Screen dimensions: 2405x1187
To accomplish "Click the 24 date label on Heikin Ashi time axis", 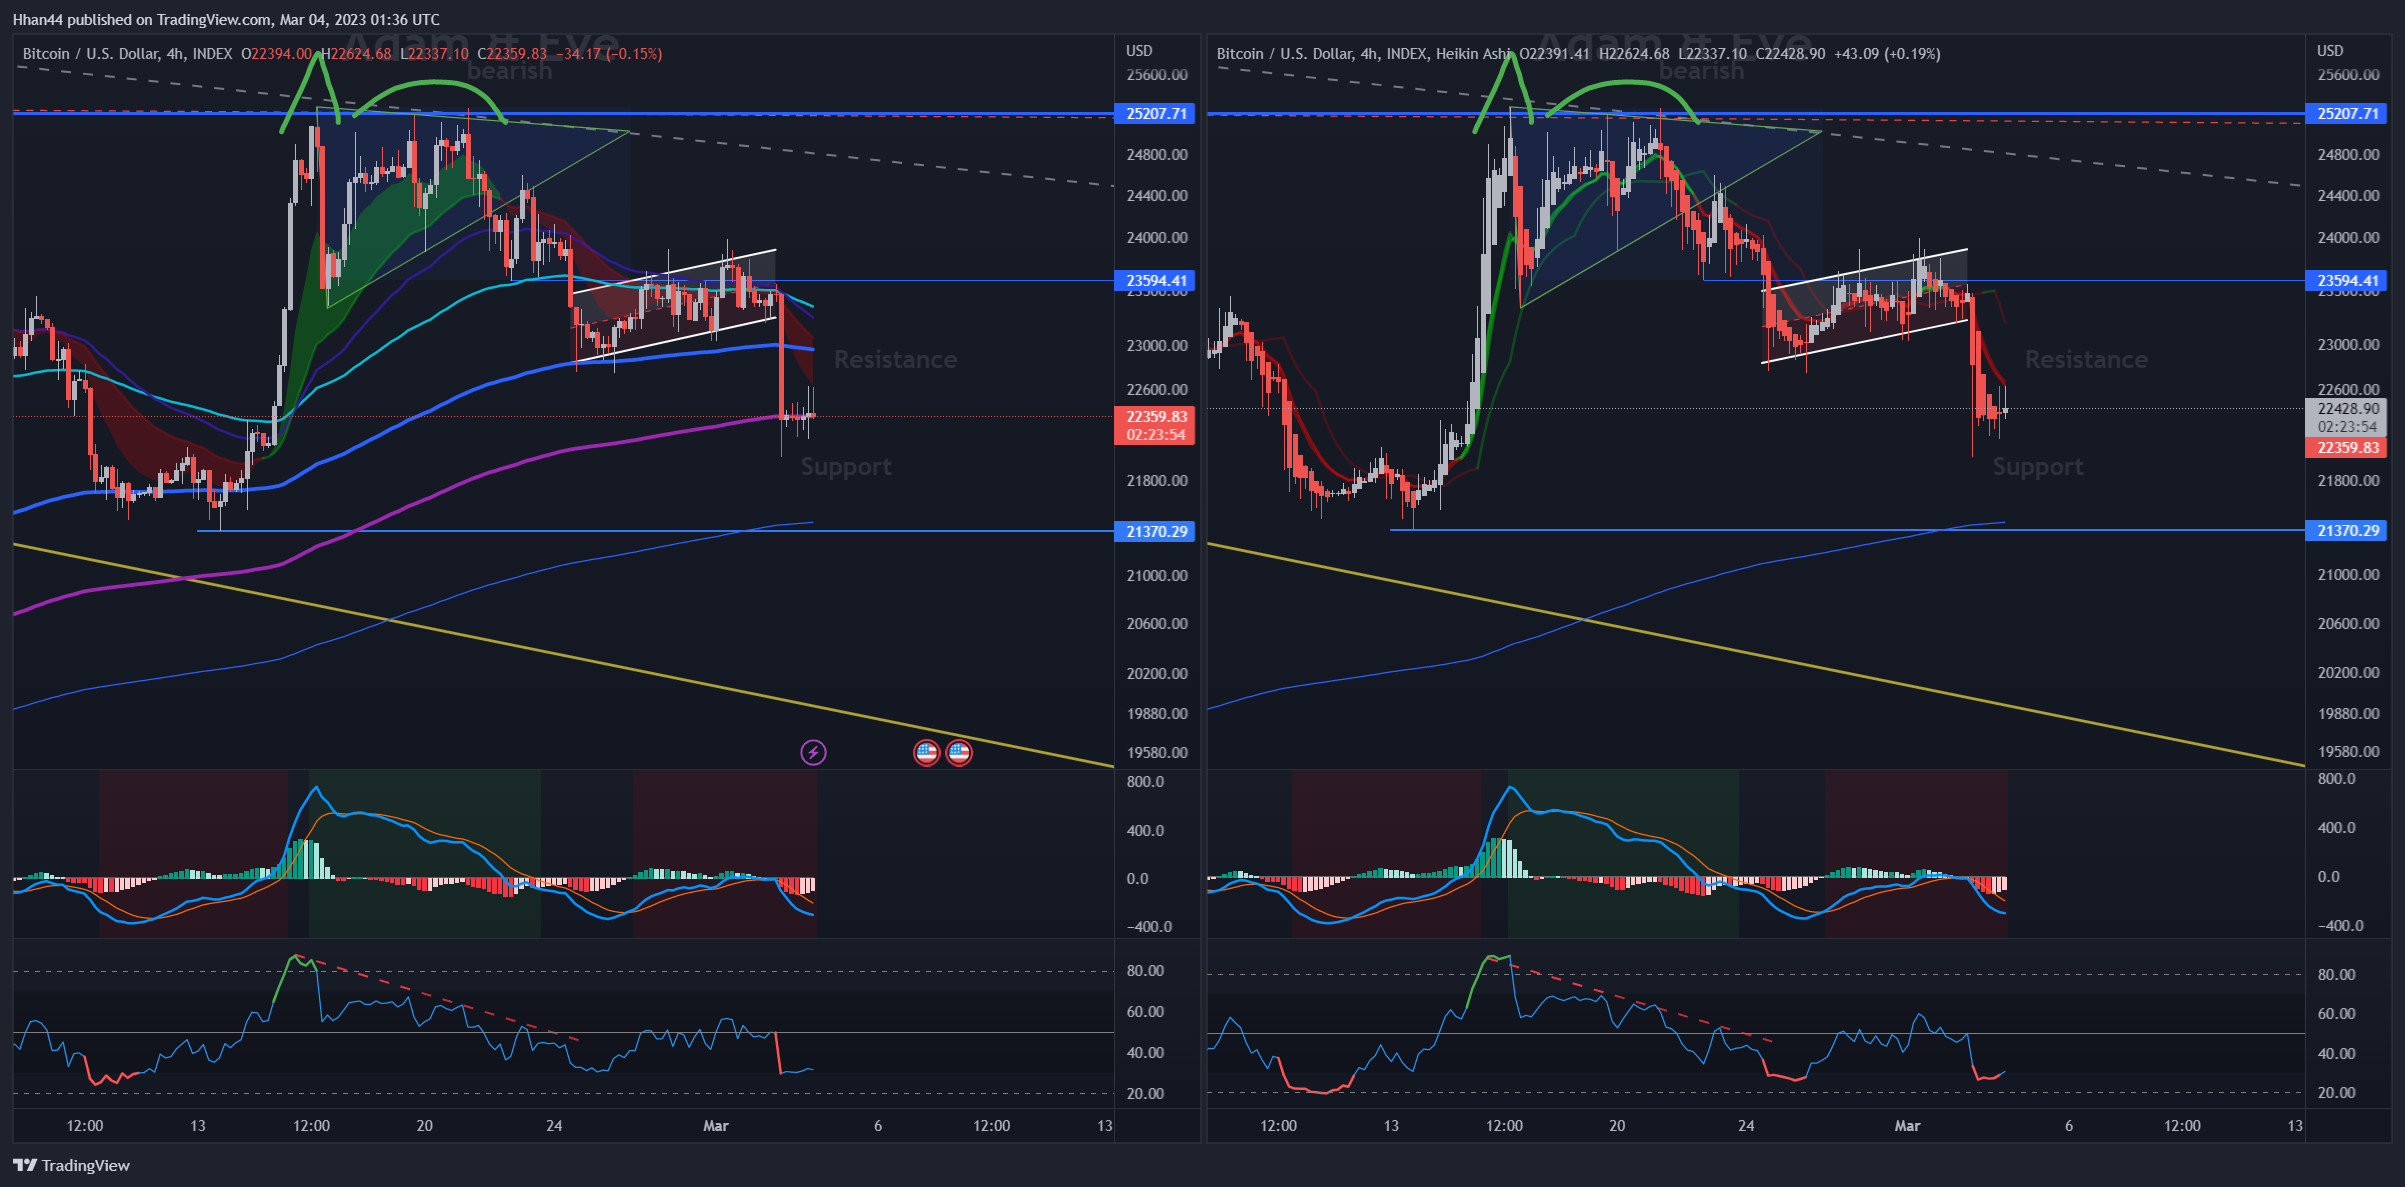I will click(1746, 1126).
